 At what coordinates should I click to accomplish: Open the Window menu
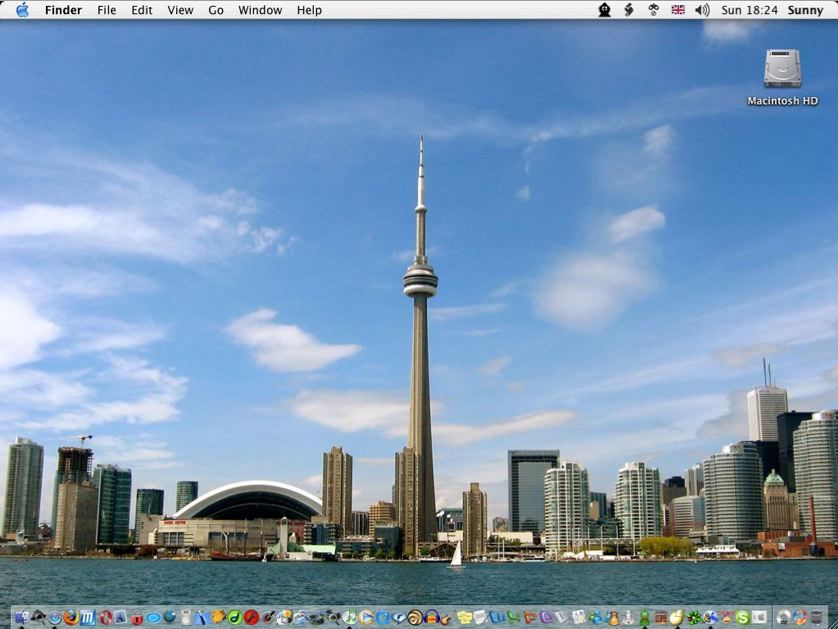pyautogui.click(x=260, y=10)
